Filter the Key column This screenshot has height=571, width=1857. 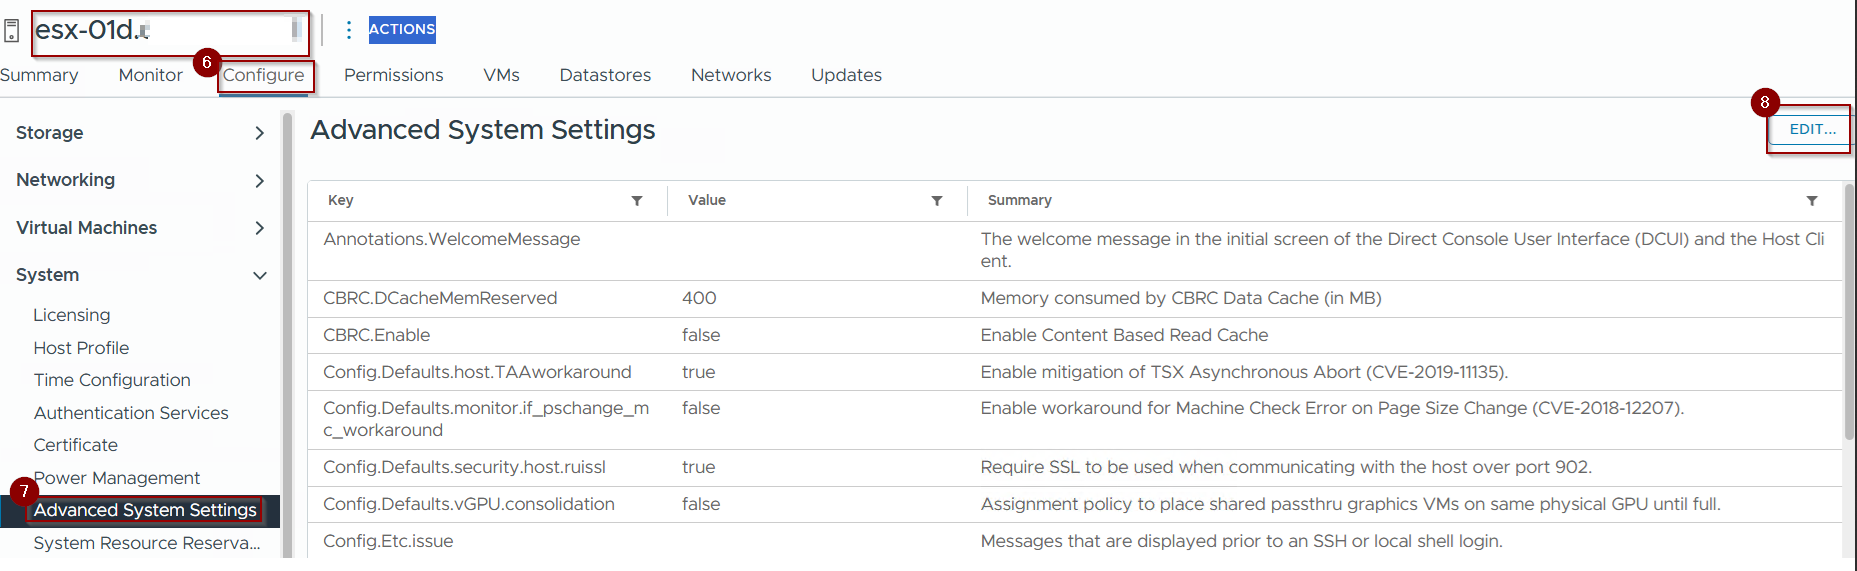pos(637,201)
